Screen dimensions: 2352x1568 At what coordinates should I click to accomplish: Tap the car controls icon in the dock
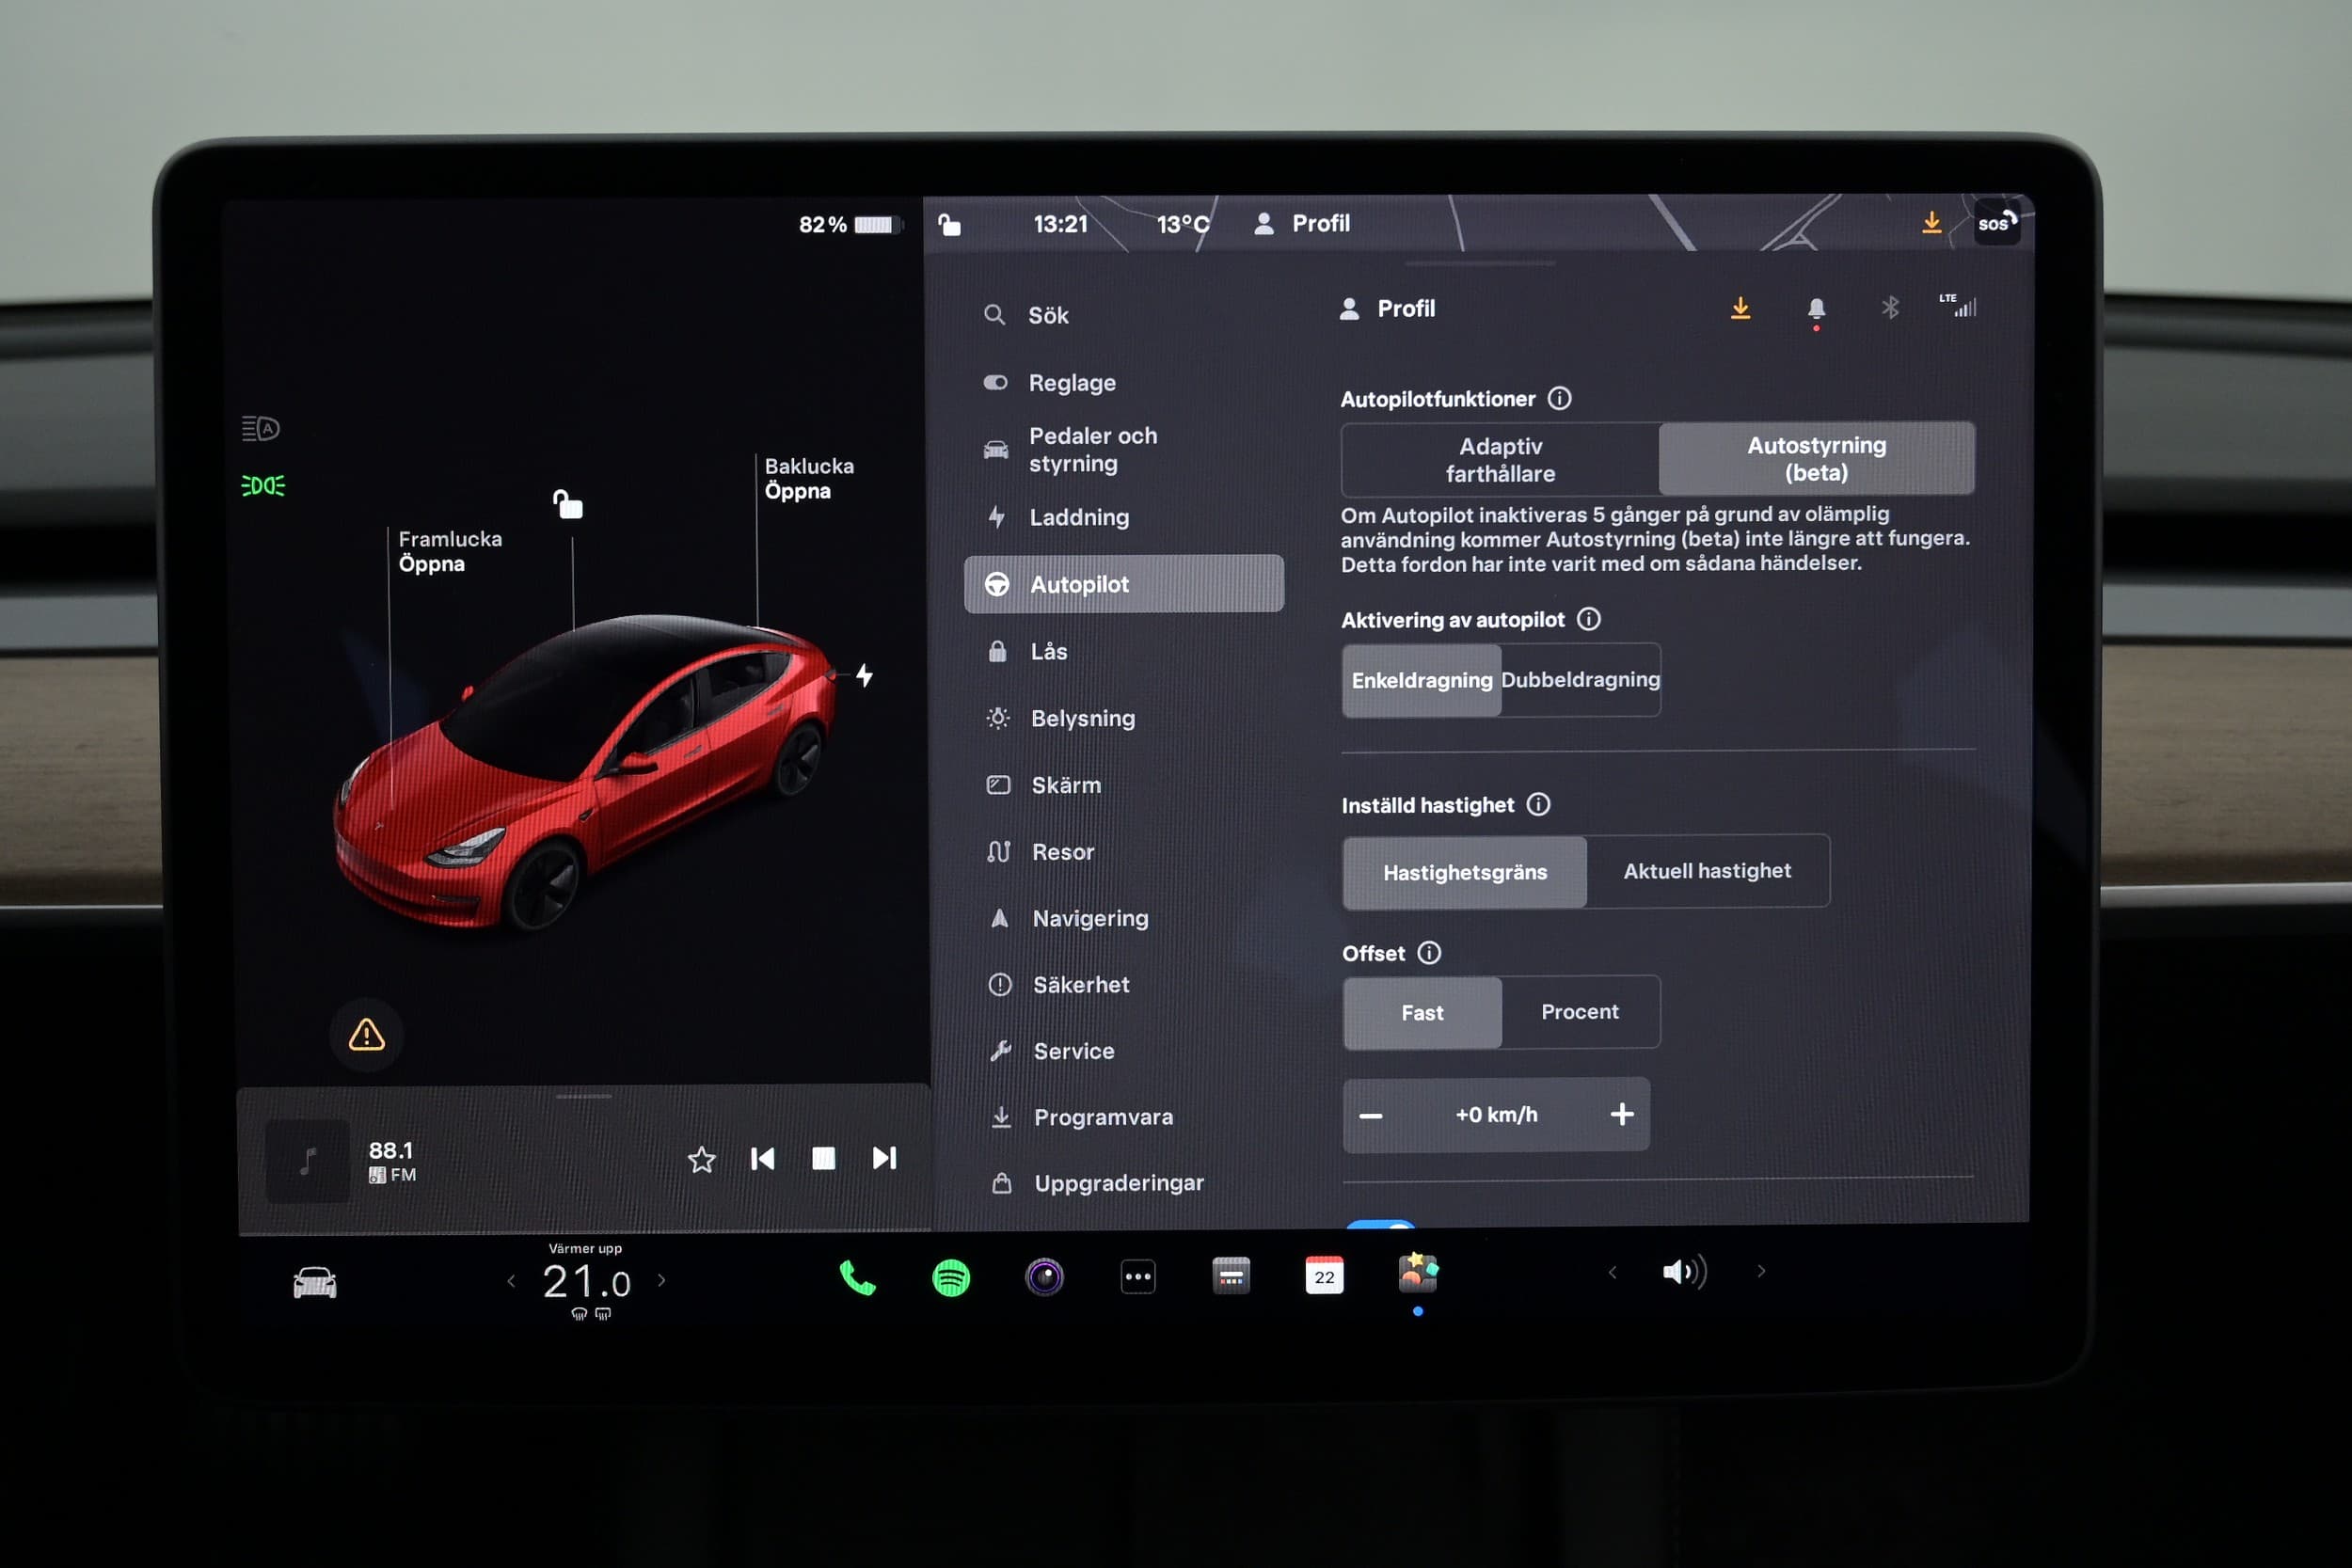pos(314,1282)
